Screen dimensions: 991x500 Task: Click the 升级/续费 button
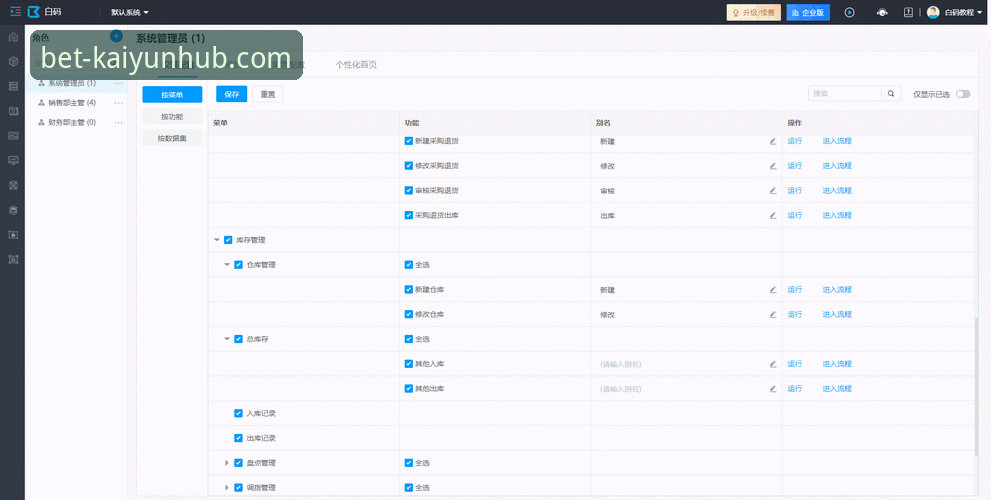click(x=753, y=12)
